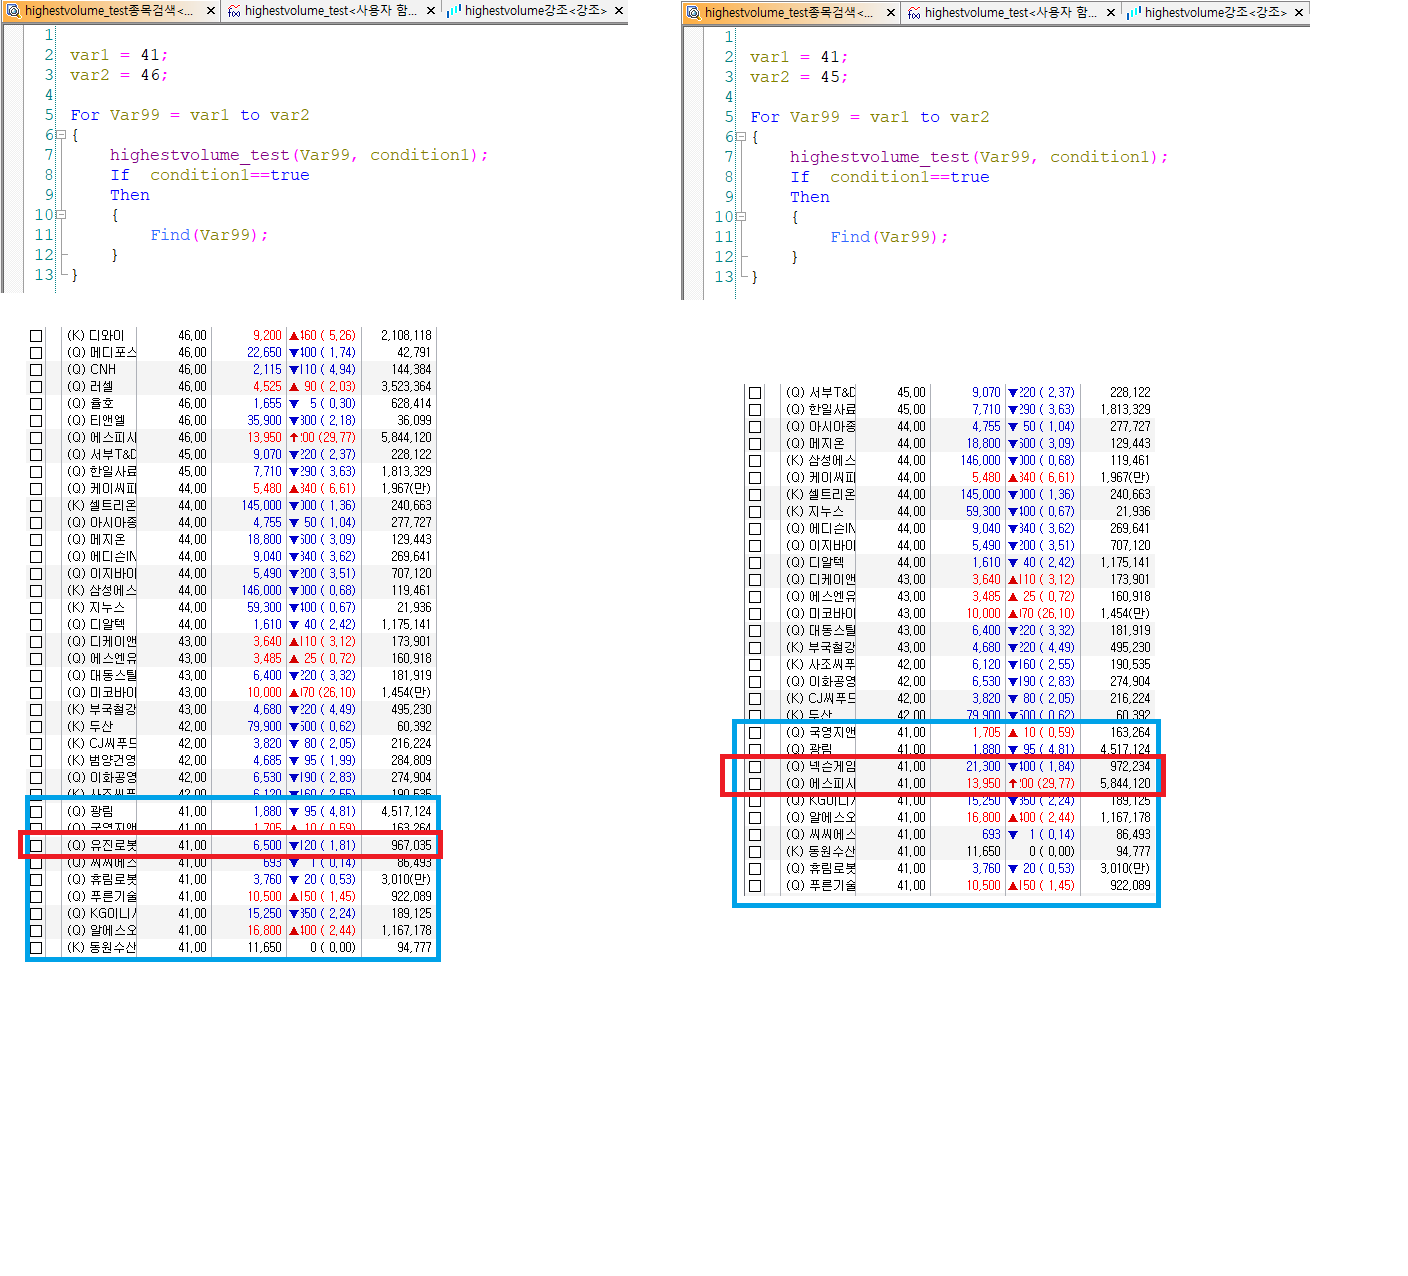Click the bar chart icon on the 강조 tab above var2 = 46

(x=454, y=11)
